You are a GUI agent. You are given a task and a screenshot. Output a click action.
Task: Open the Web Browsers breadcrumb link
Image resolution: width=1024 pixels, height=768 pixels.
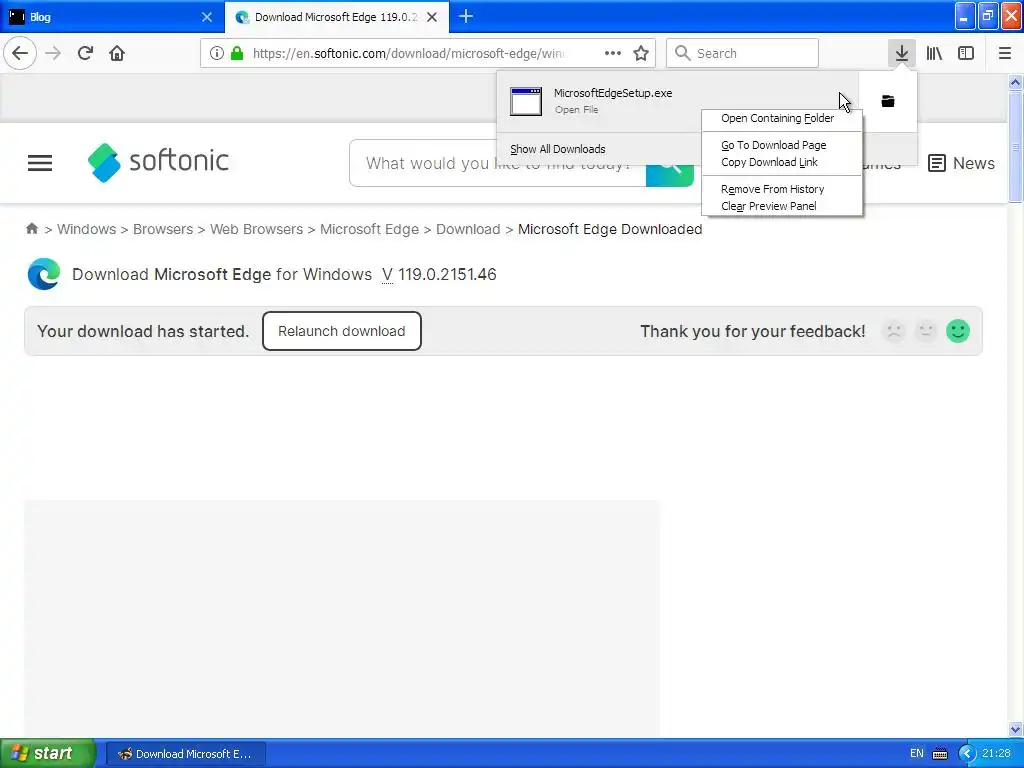(x=257, y=229)
